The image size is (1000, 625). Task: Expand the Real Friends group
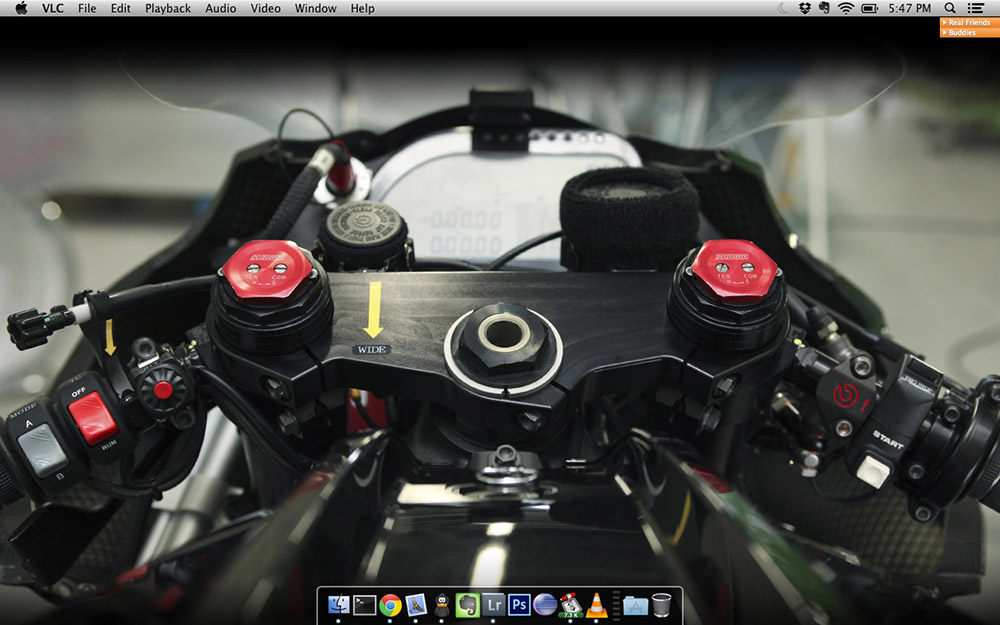coord(969,22)
